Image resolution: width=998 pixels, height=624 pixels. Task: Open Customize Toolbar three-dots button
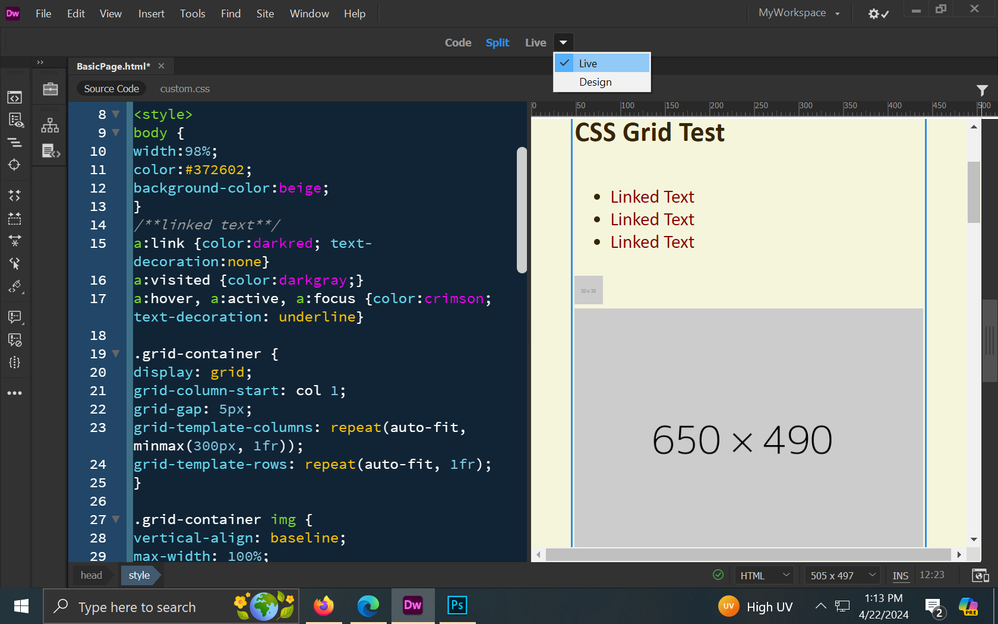tap(14, 393)
